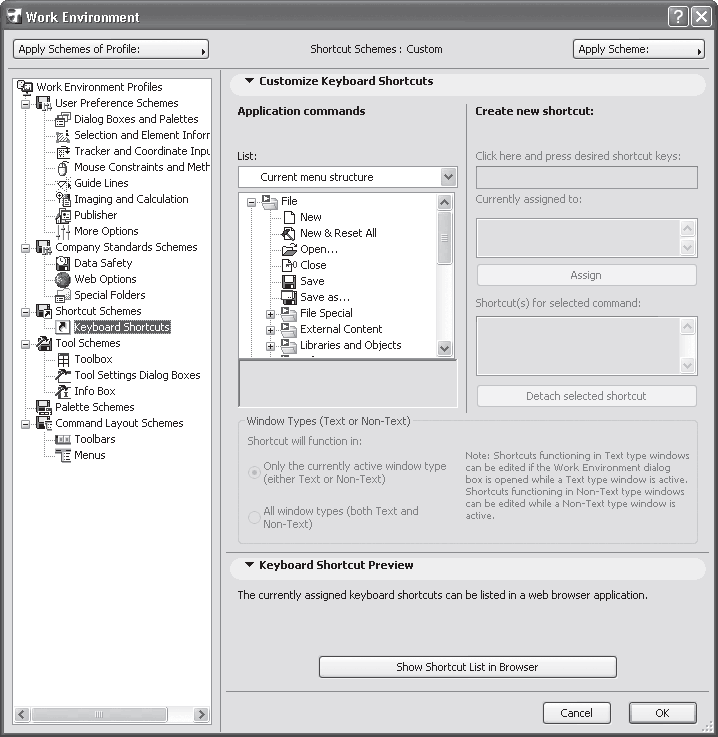Image resolution: width=718 pixels, height=737 pixels.
Task: Open the Apply Scheme menu button
Action: [x=638, y=49]
